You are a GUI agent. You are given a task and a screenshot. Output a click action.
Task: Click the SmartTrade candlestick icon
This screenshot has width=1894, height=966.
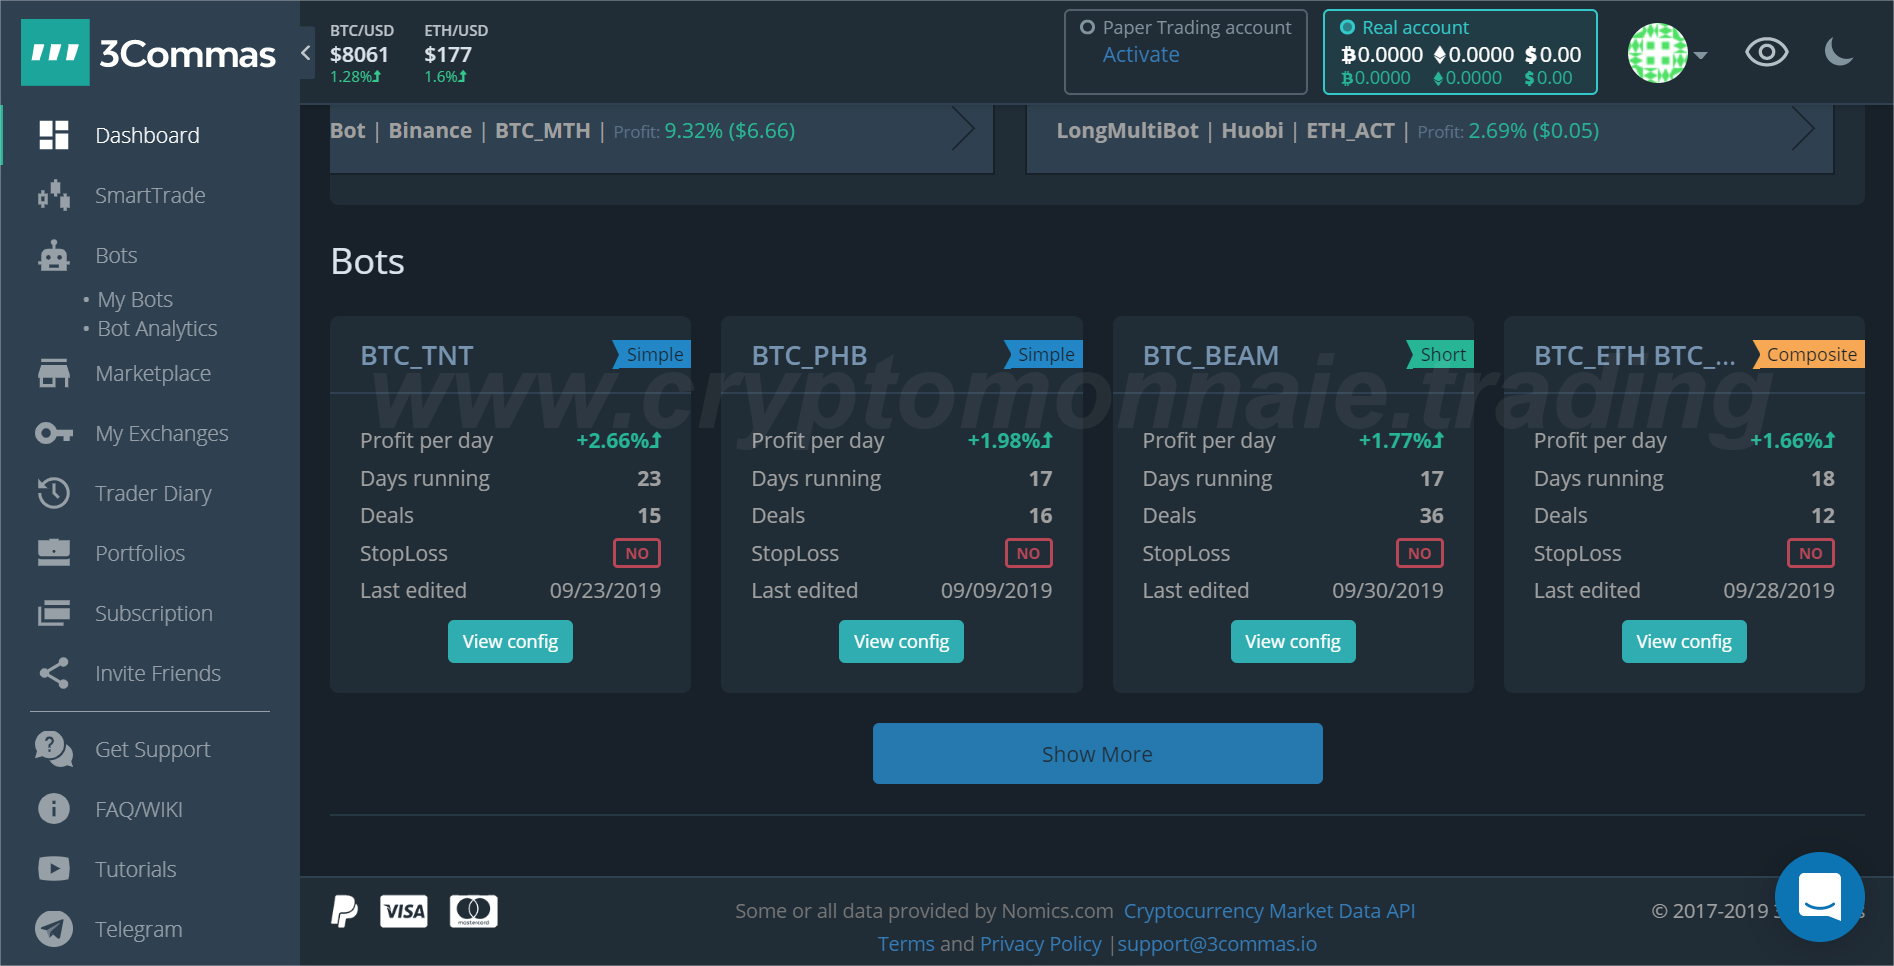54,195
